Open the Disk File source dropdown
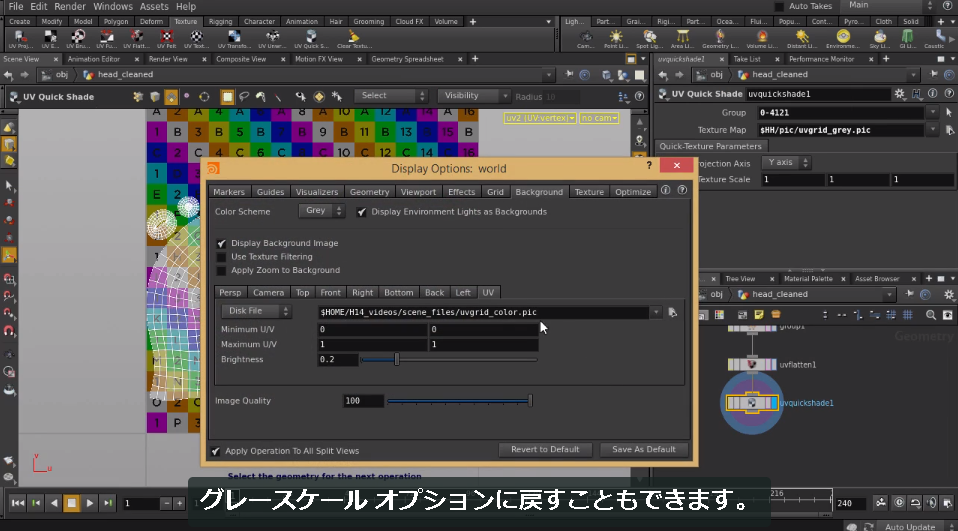The width and height of the screenshot is (958, 531). [x=256, y=311]
